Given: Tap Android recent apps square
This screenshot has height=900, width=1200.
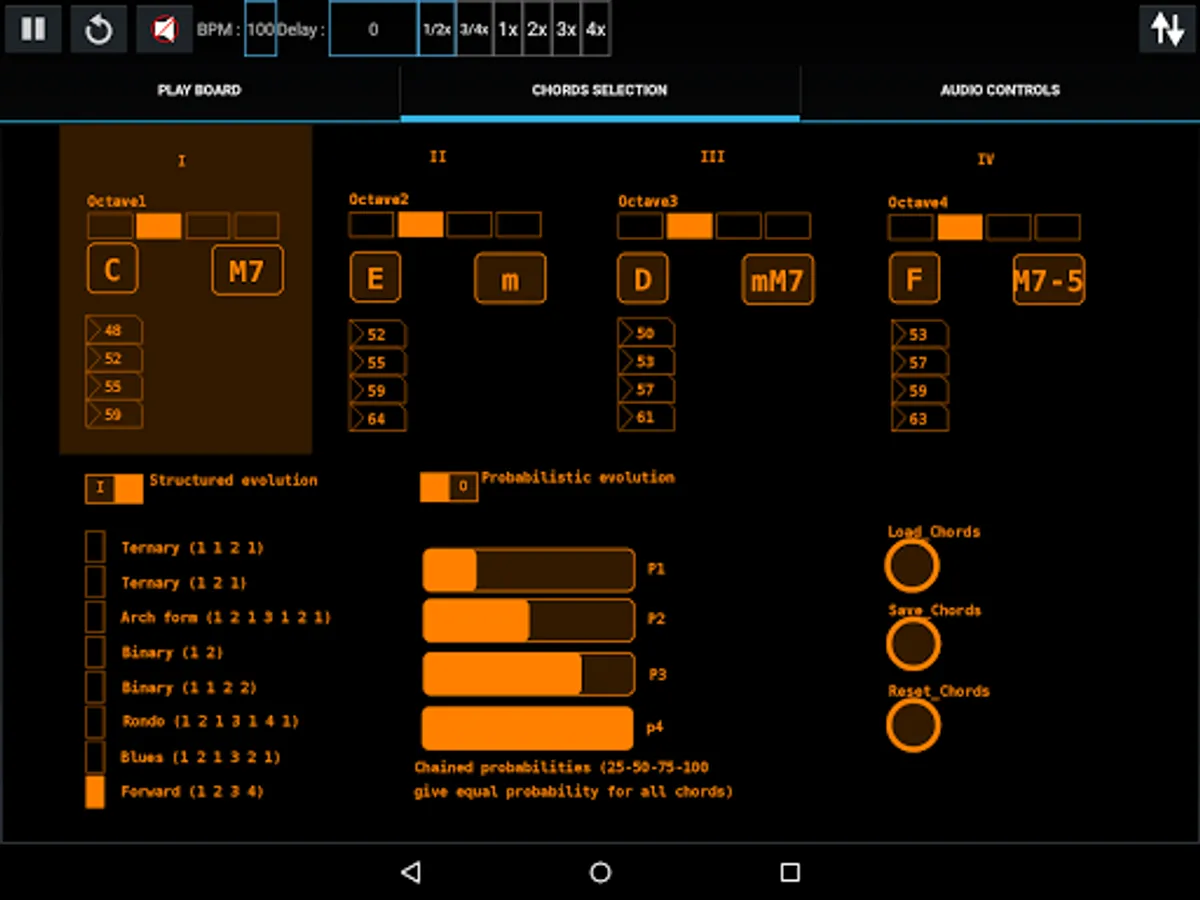Looking at the screenshot, I should 790,872.
